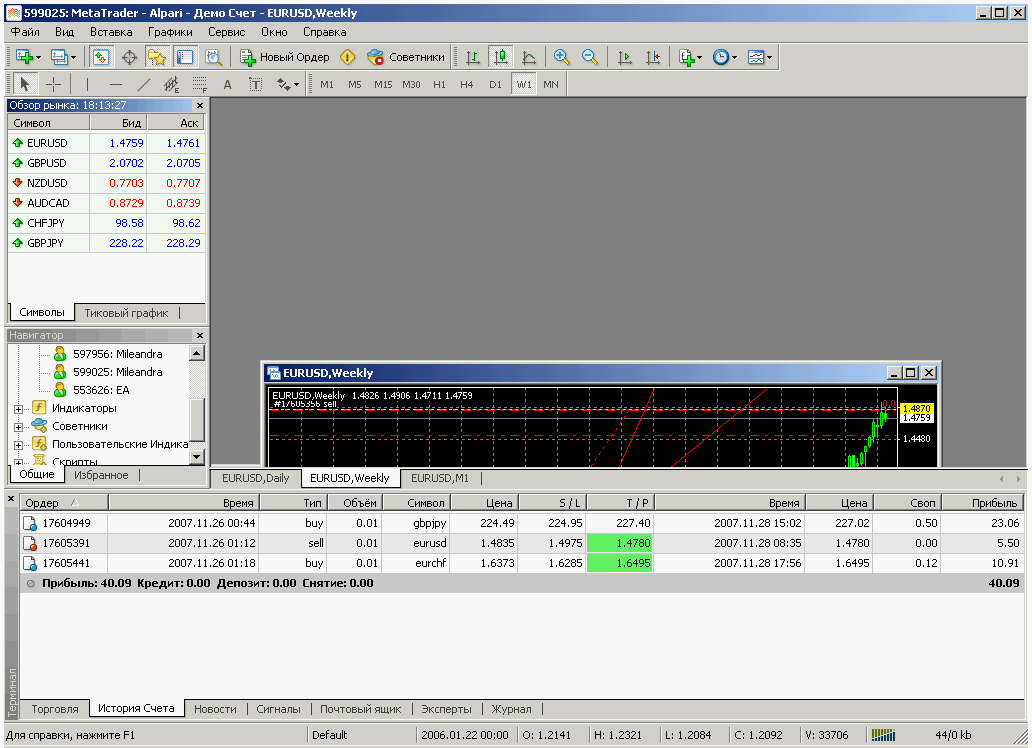Open the chart templates dropdown arrow

coord(771,57)
